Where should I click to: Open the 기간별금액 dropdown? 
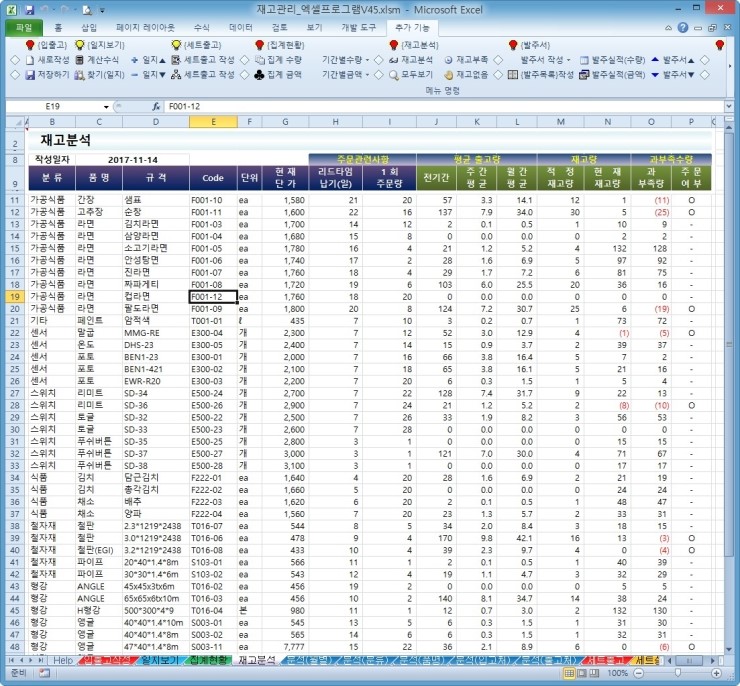[367, 75]
